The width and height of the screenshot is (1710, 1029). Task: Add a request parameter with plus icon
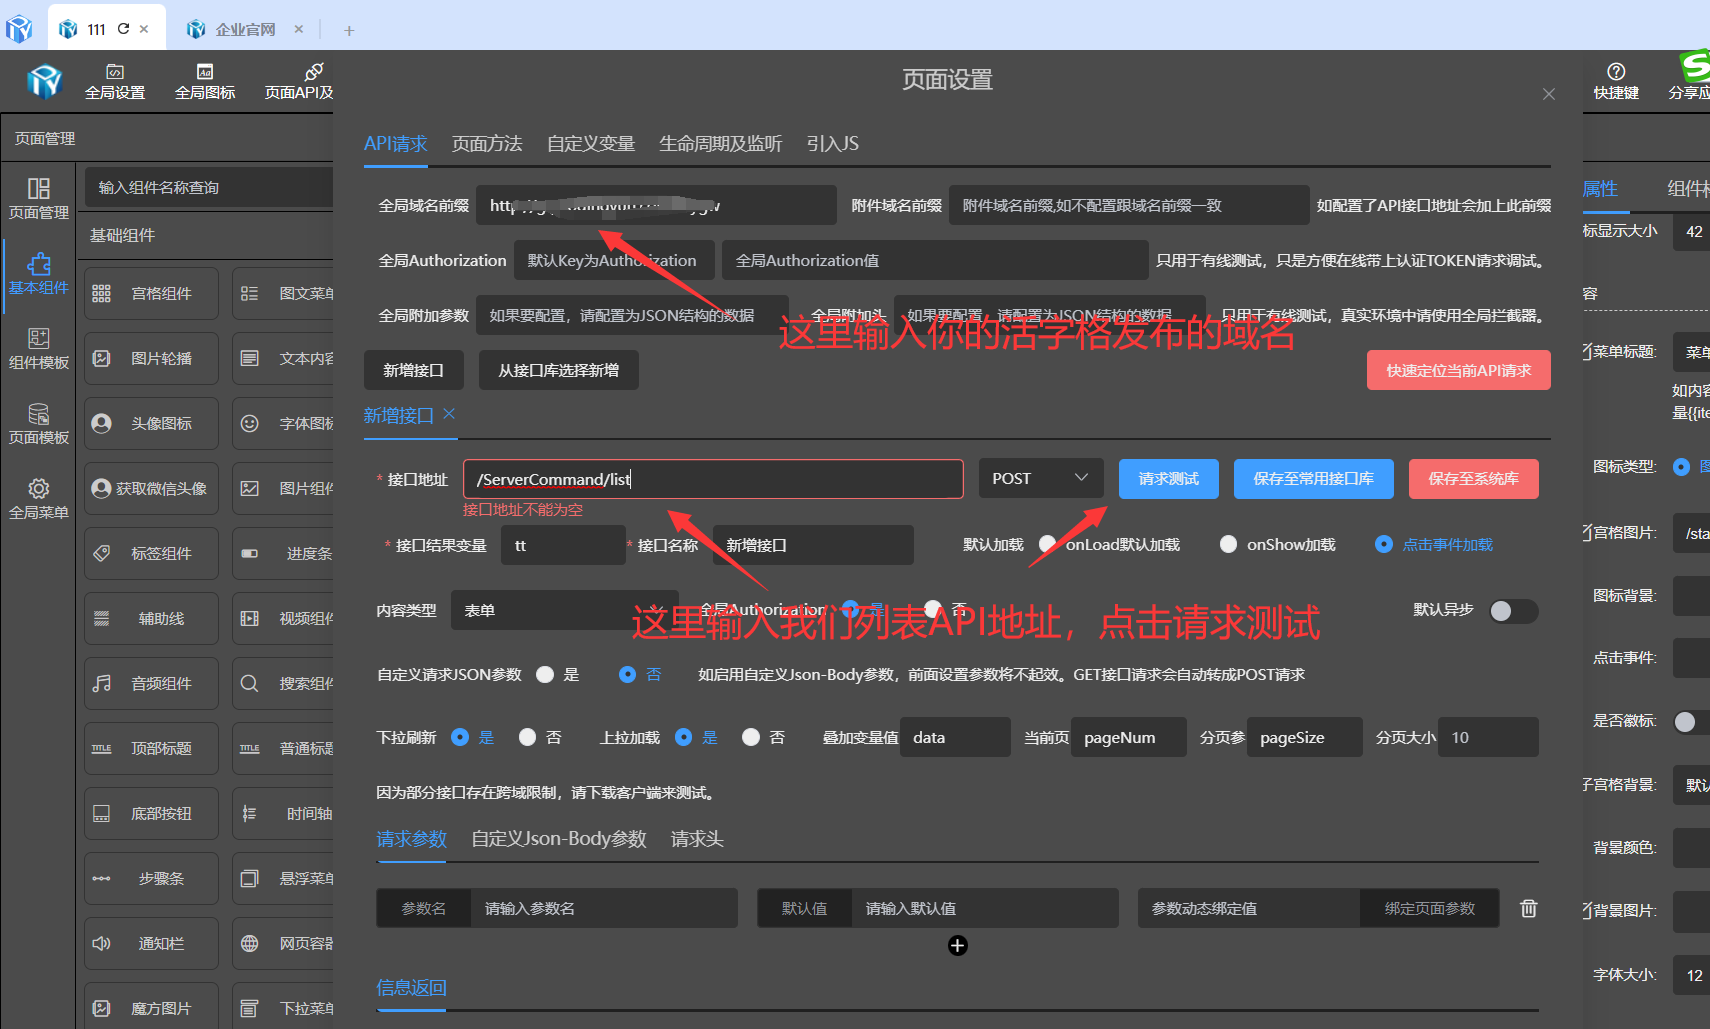(957, 945)
